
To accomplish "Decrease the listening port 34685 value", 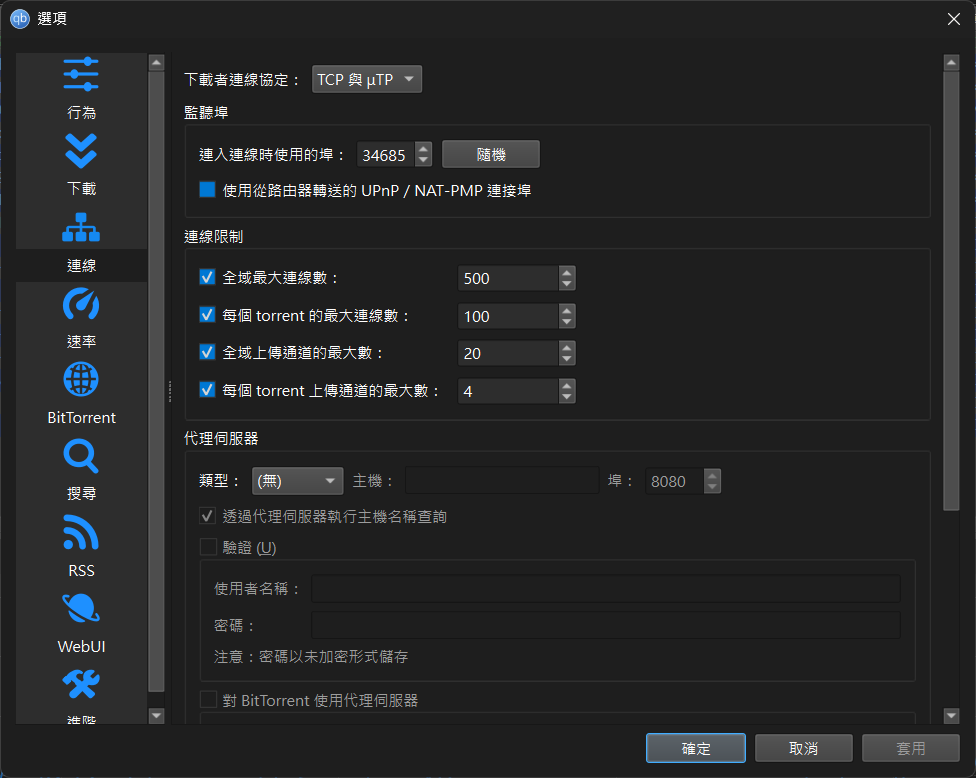I will (x=423, y=161).
